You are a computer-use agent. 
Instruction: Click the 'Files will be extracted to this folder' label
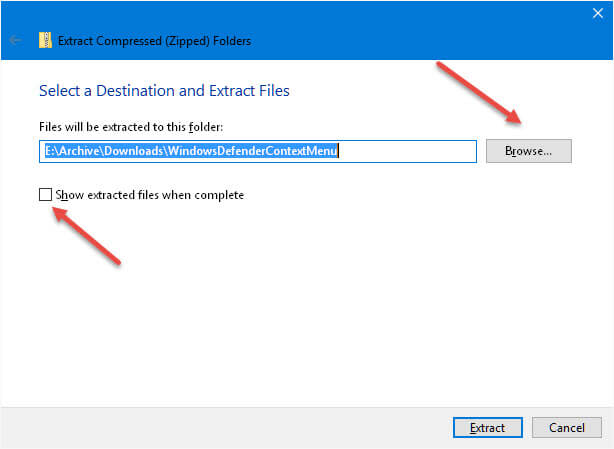coord(131,127)
